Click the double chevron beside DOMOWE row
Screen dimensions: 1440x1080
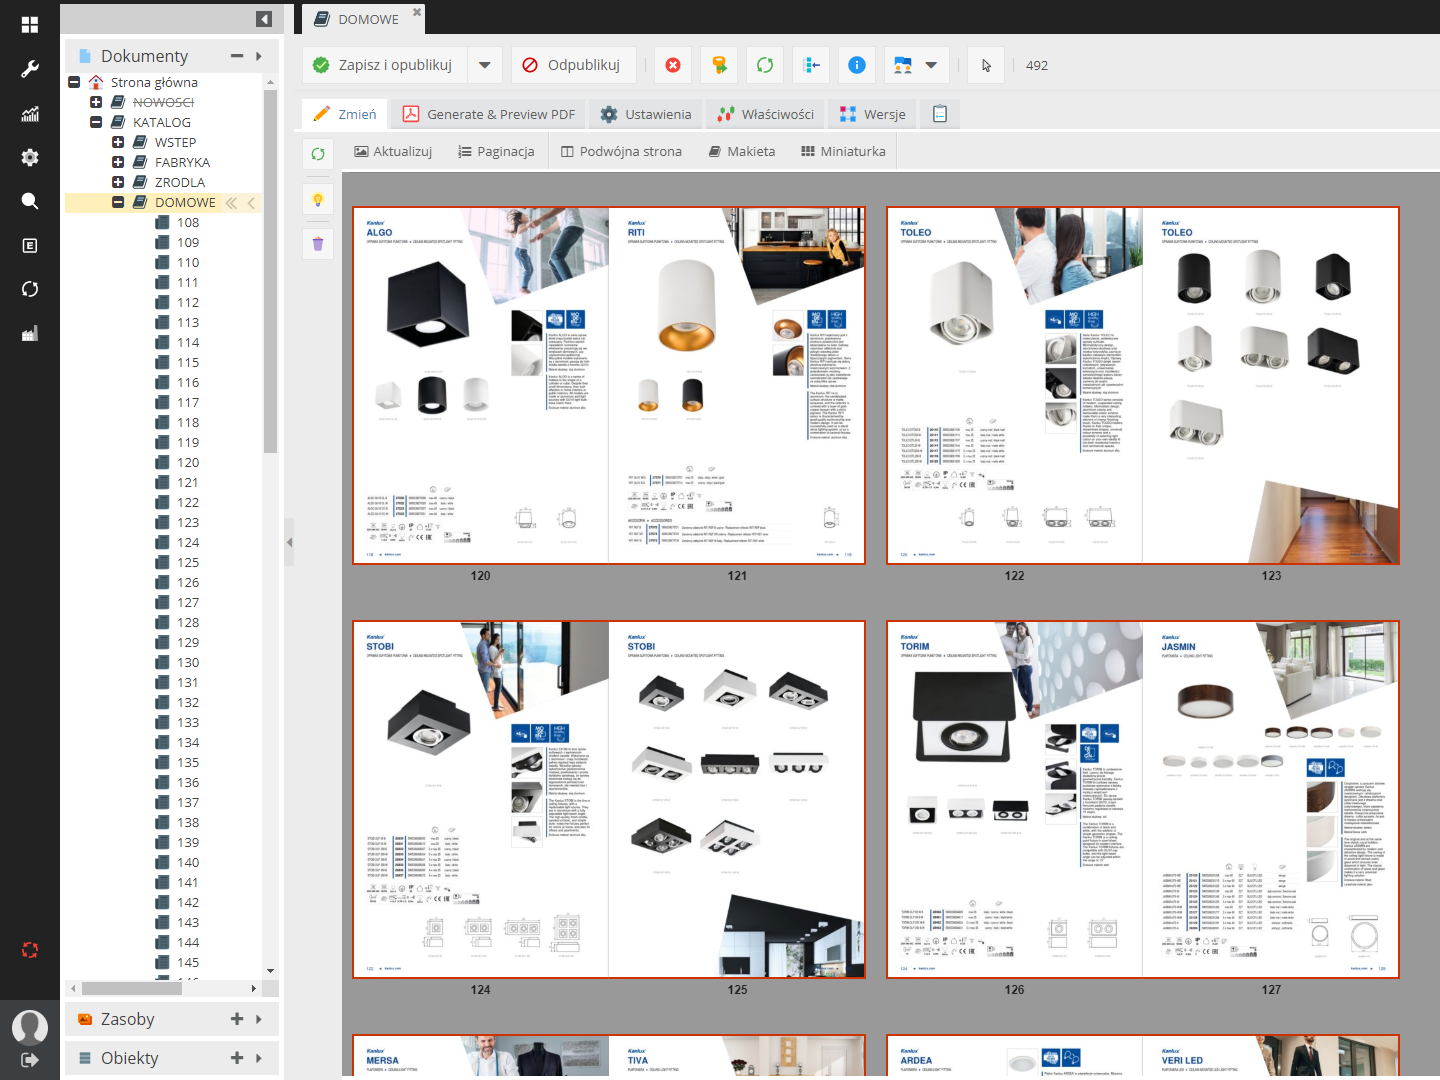(231, 203)
